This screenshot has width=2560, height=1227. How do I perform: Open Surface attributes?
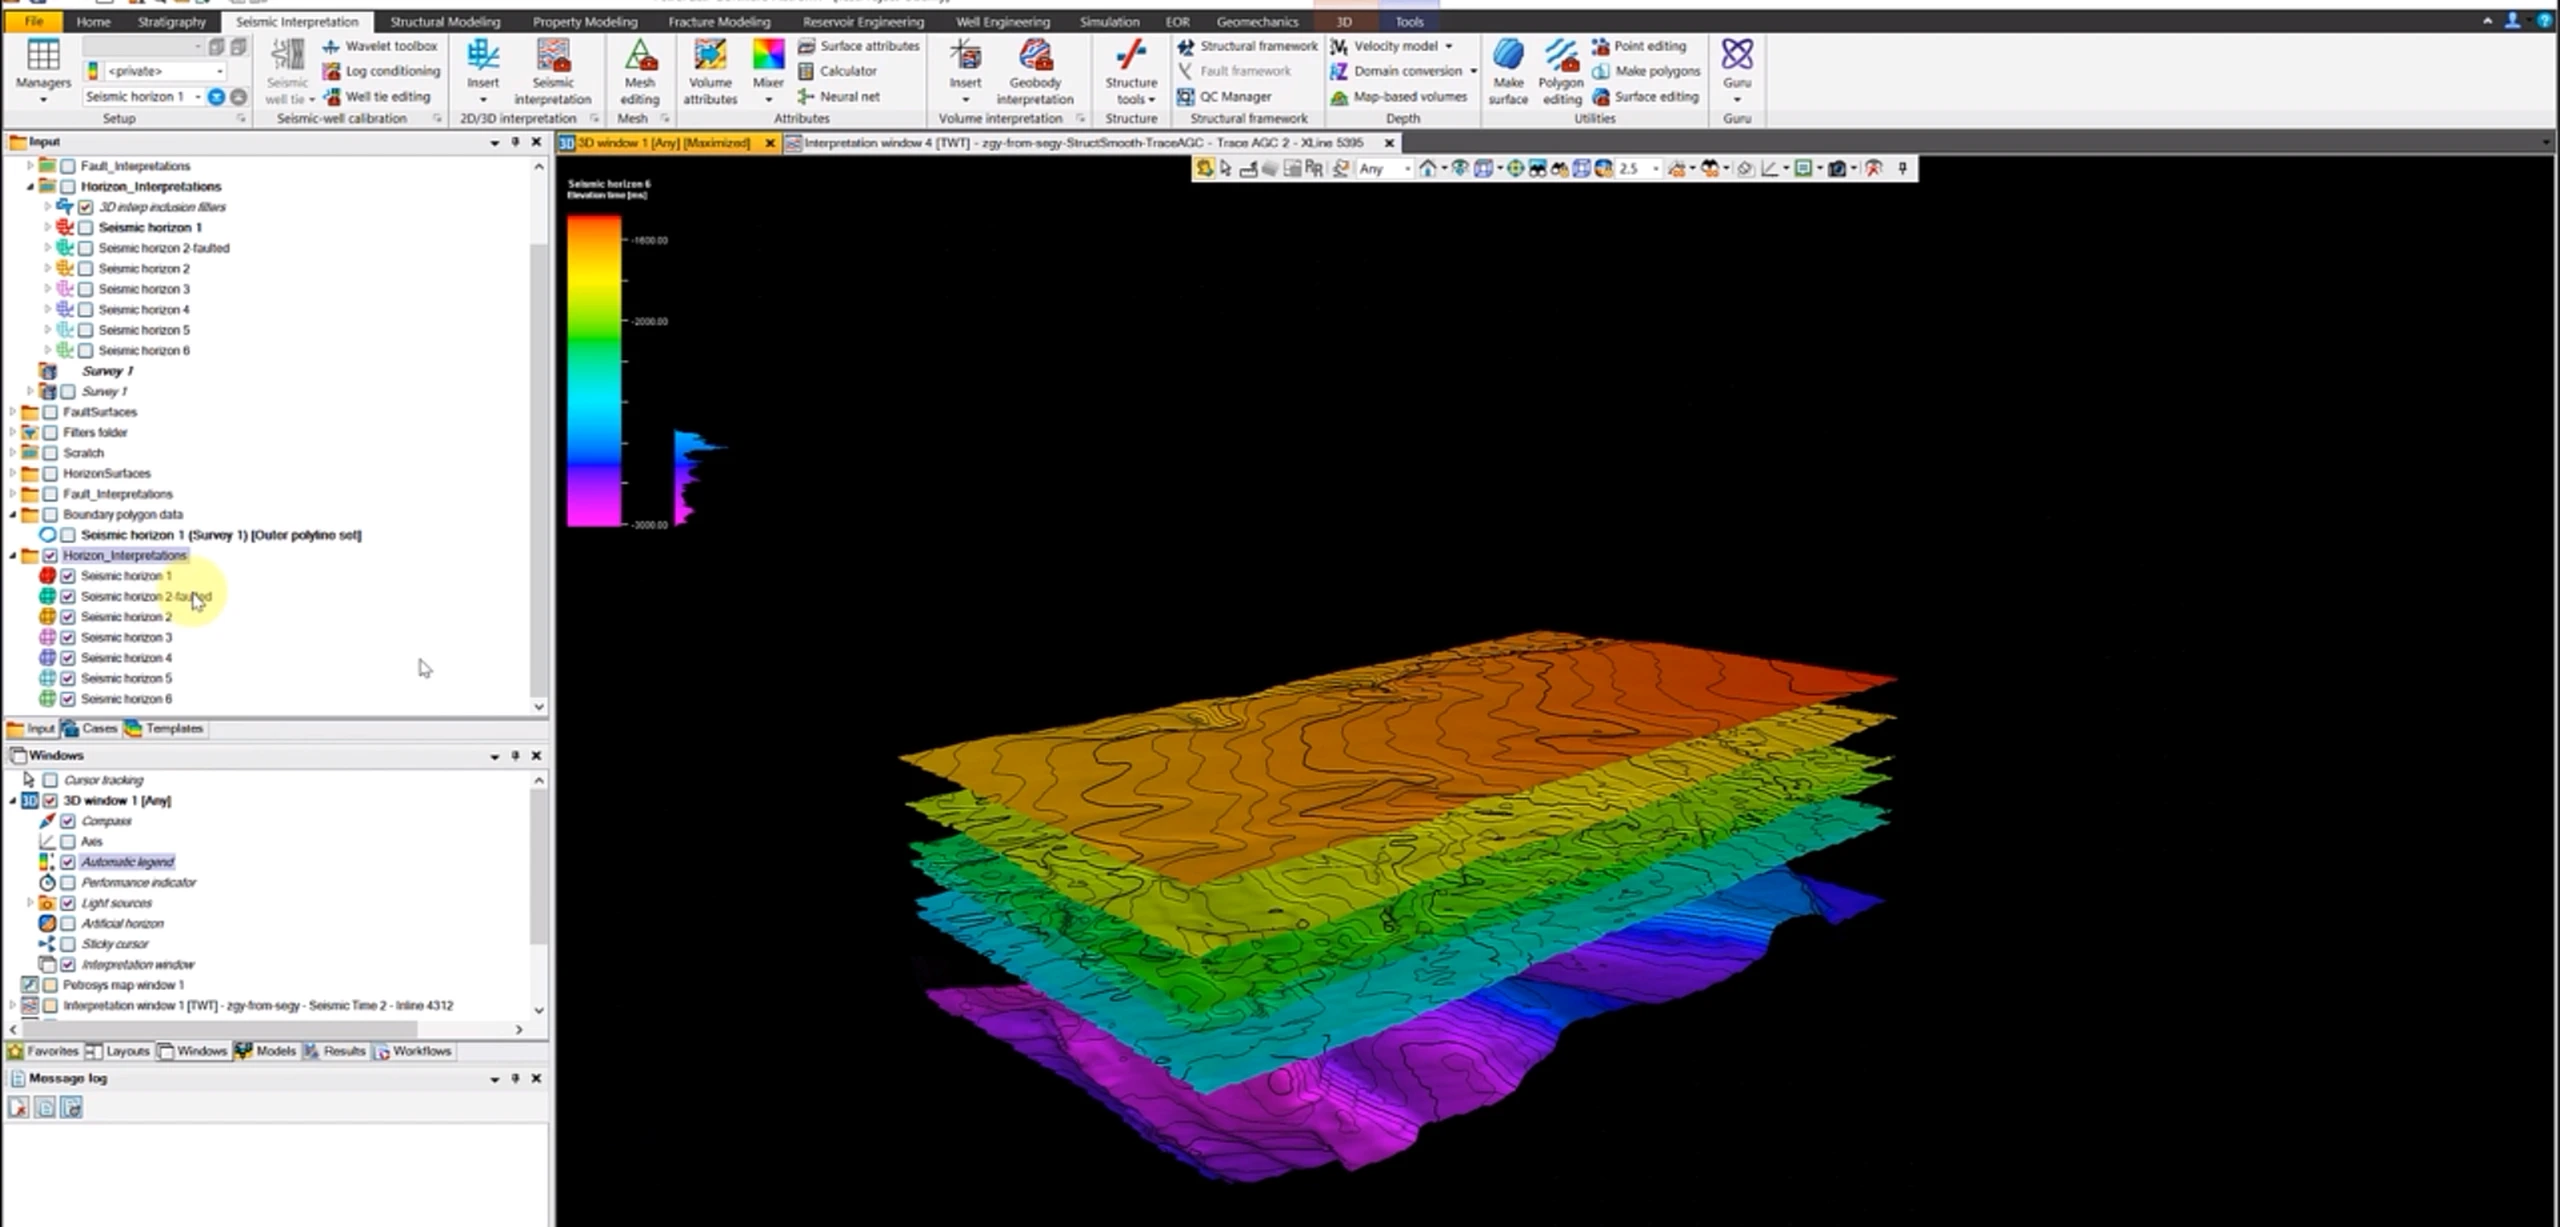point(858,46)
